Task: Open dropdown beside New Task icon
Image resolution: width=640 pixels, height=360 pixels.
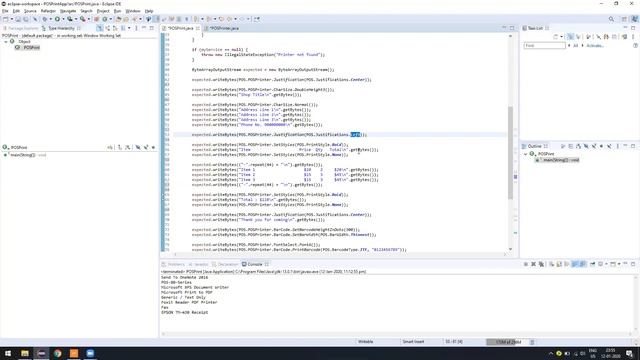Action: [x=561, y=37]
